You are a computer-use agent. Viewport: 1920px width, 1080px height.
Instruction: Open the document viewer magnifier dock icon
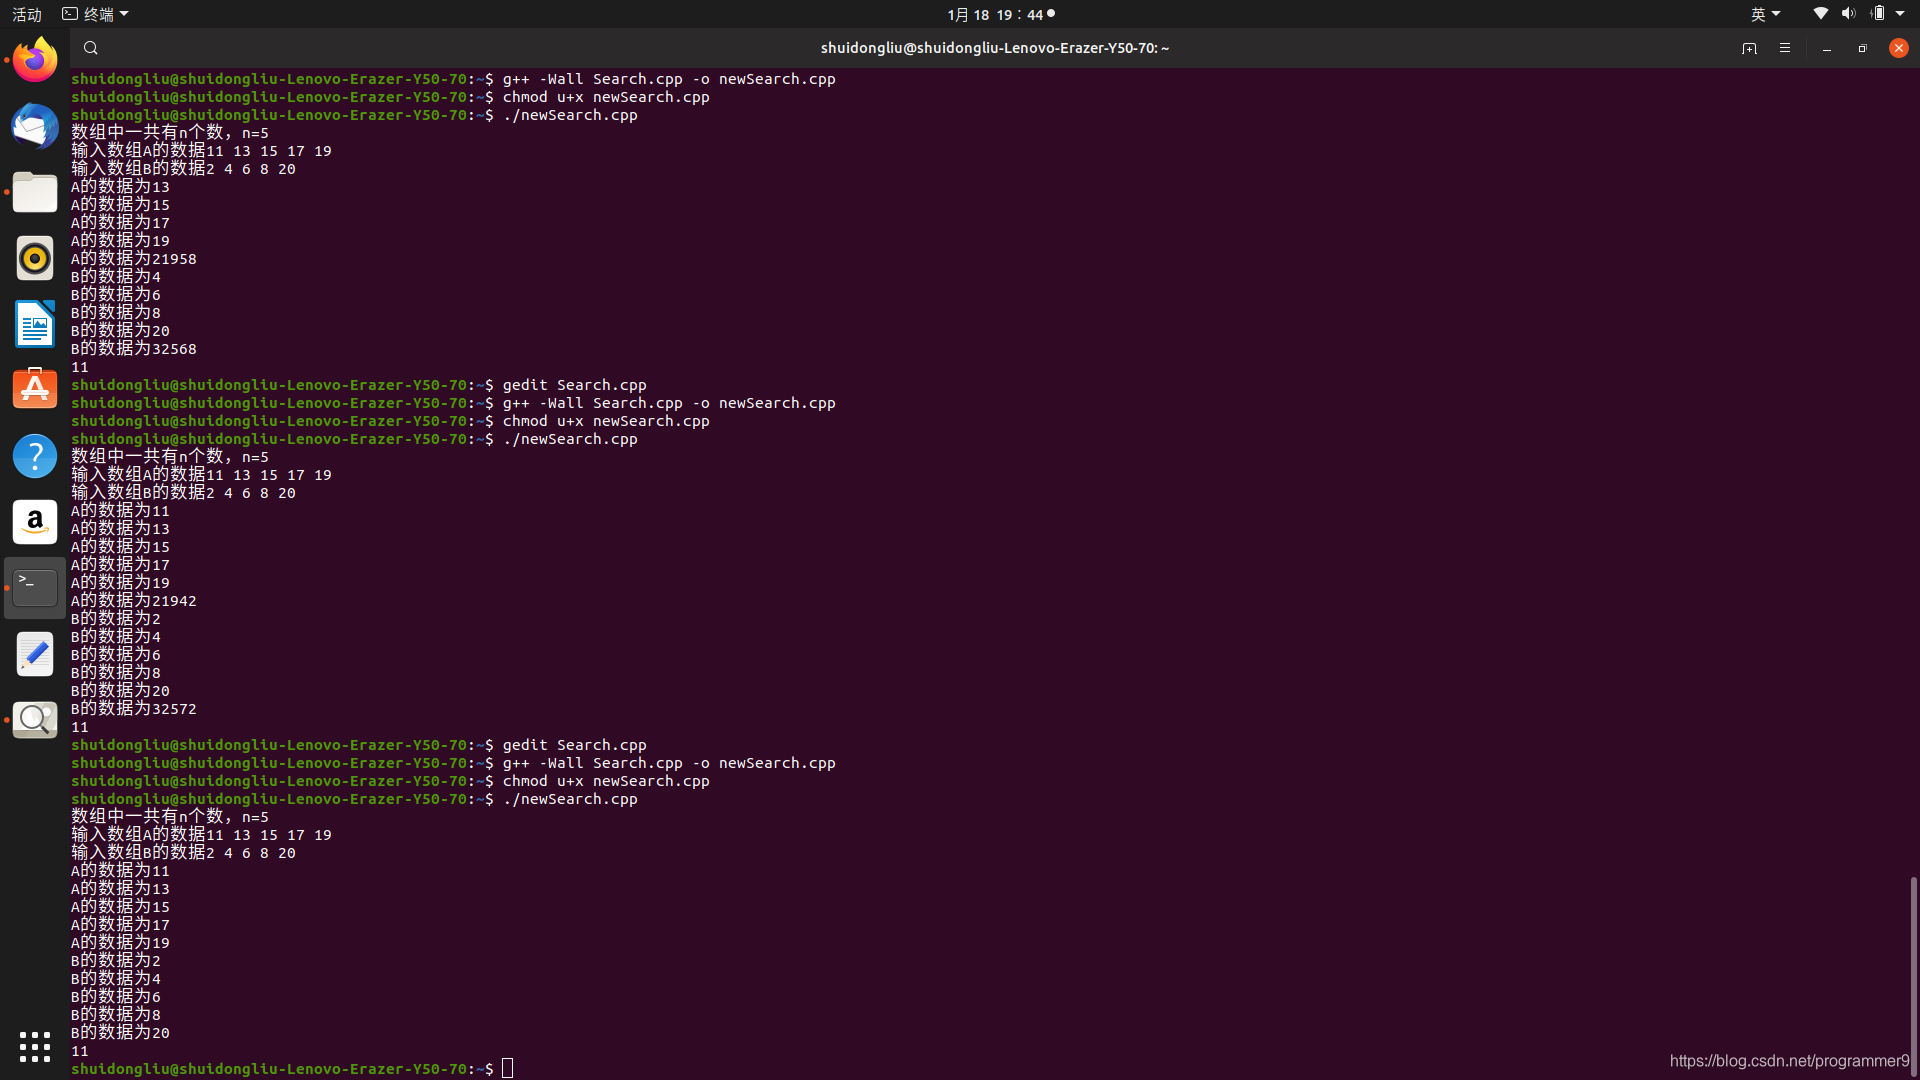click(35, 720)
